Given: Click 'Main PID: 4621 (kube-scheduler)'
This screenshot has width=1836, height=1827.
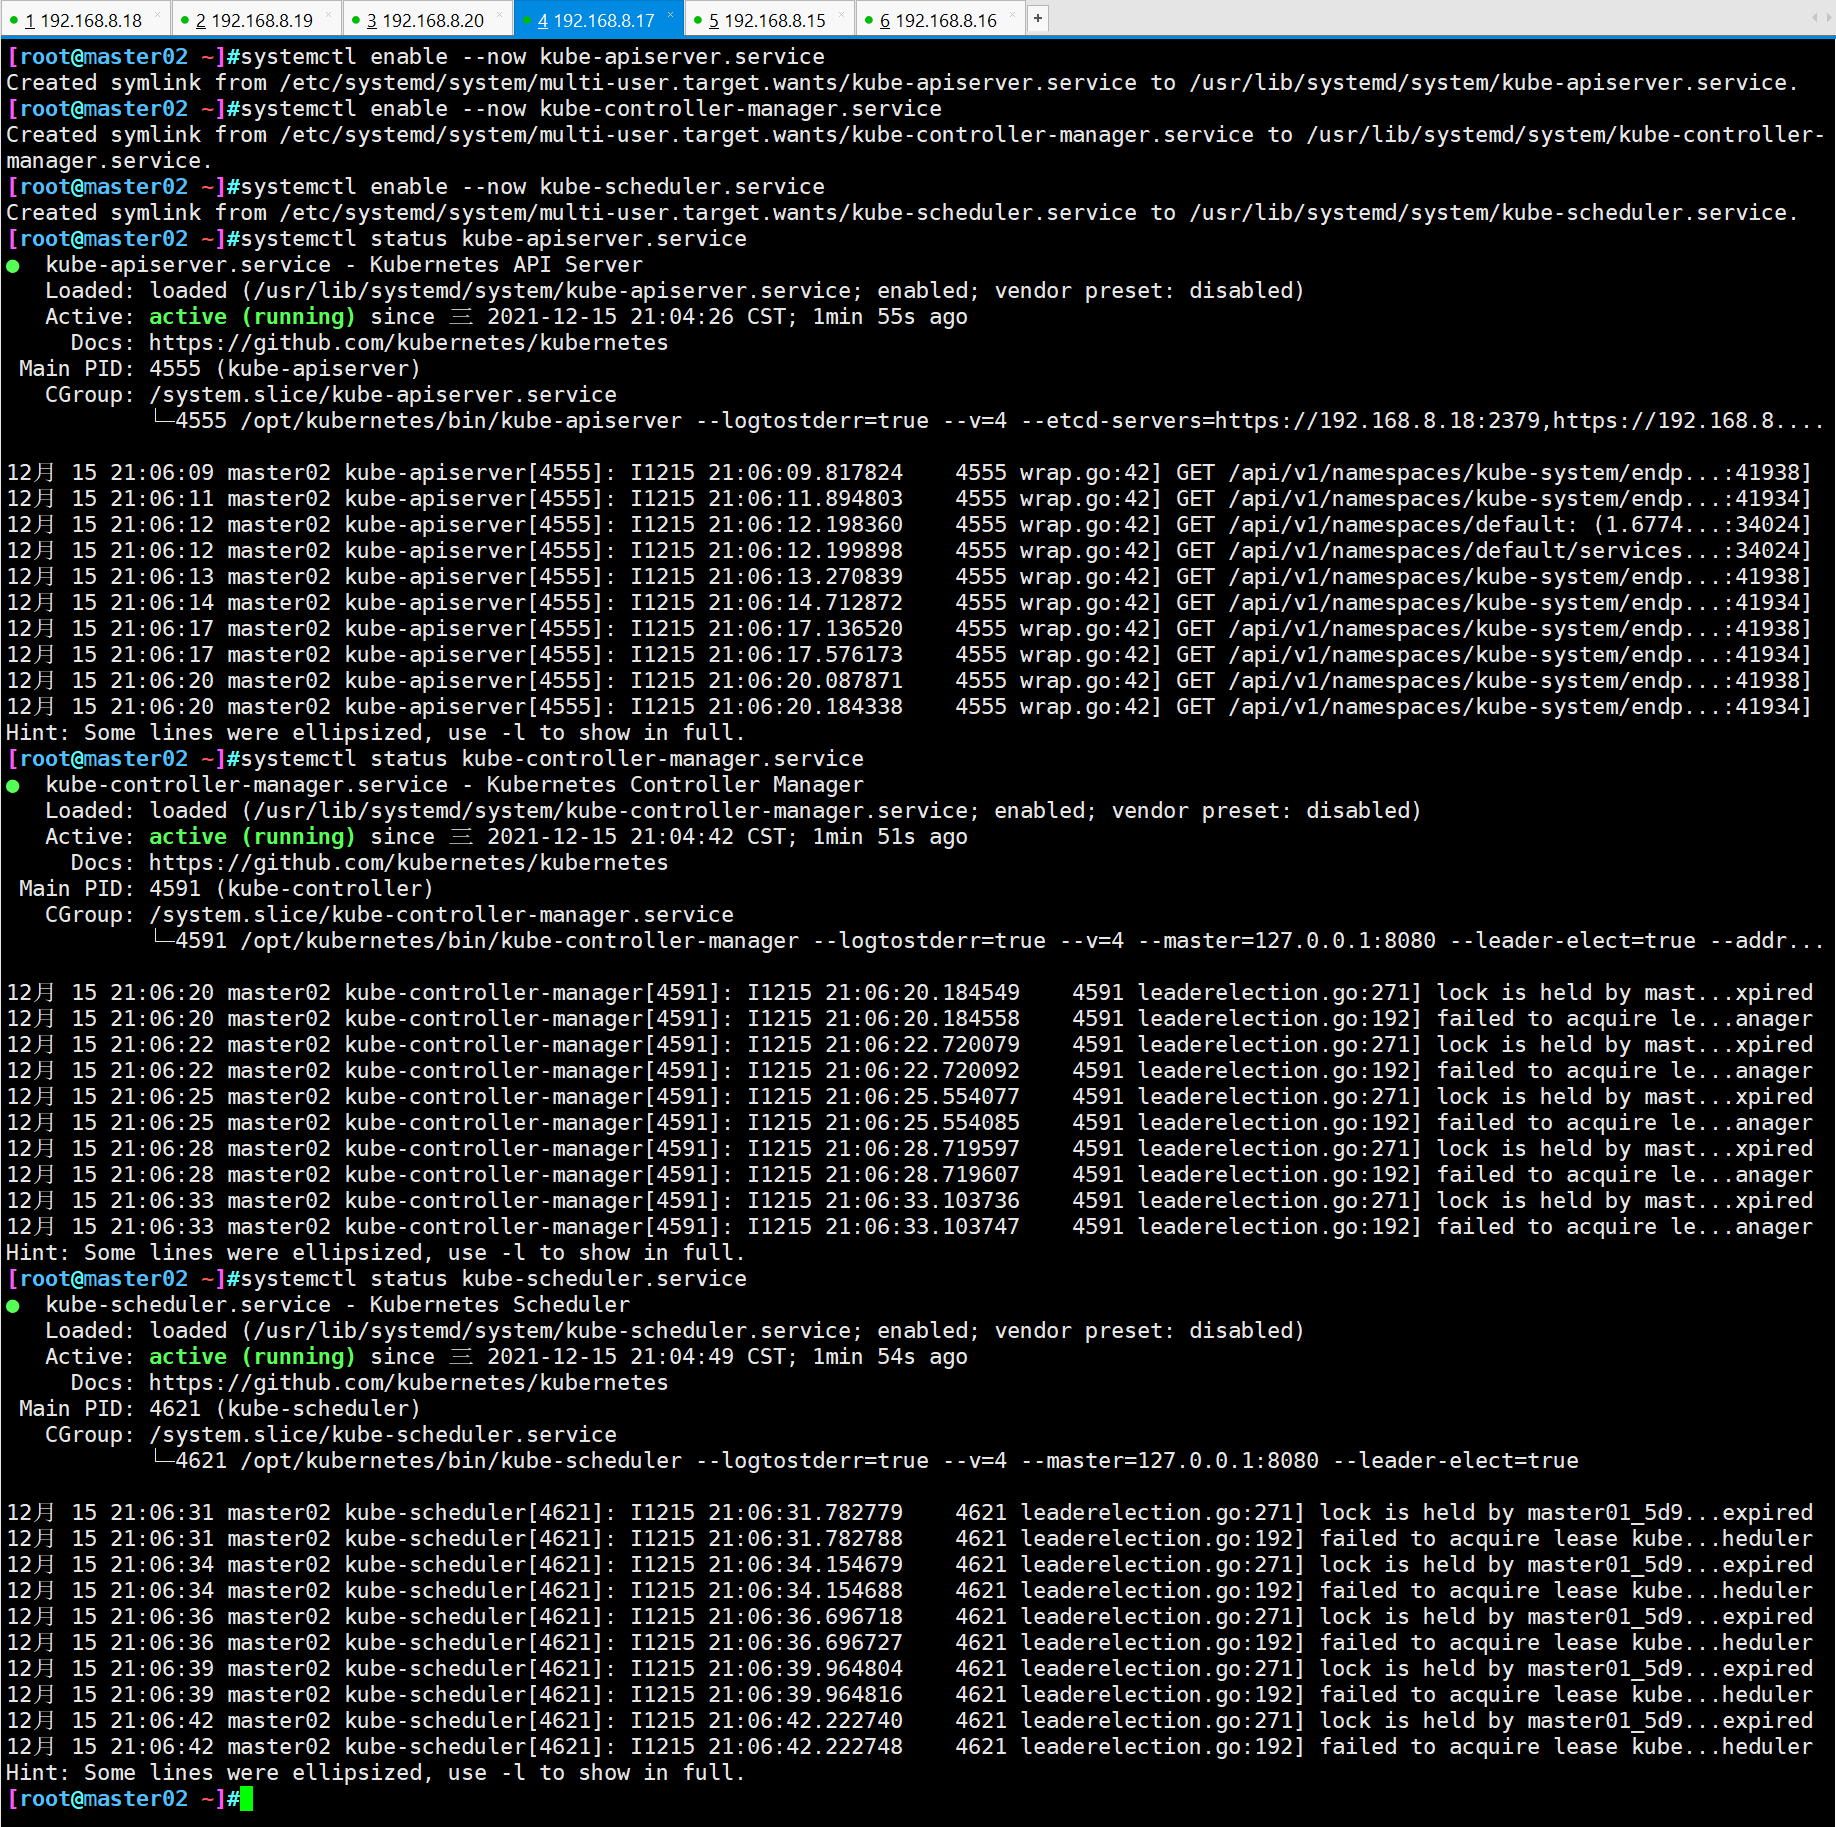Looking at the screenshot, I should [x=220, y=1409].
